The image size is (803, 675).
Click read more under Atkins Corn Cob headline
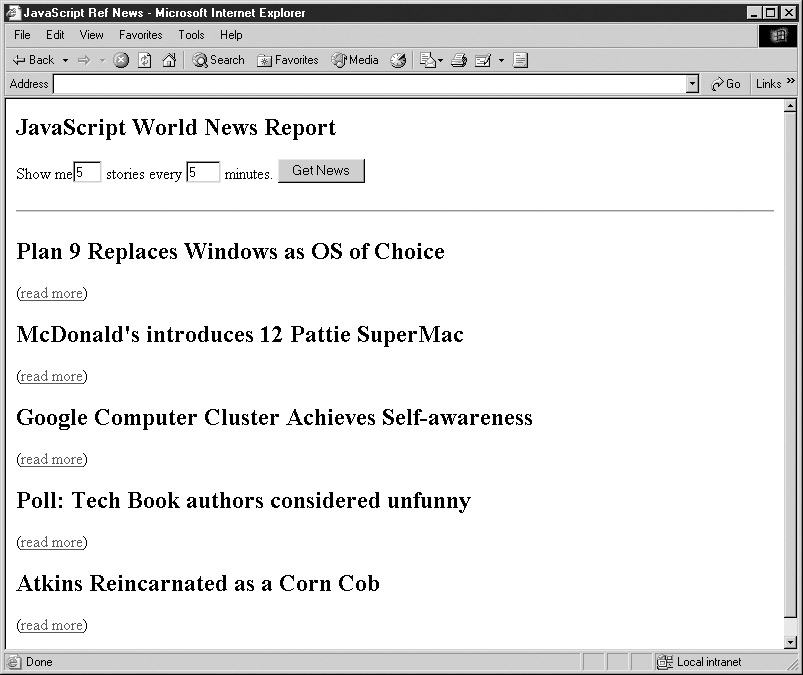51,625
